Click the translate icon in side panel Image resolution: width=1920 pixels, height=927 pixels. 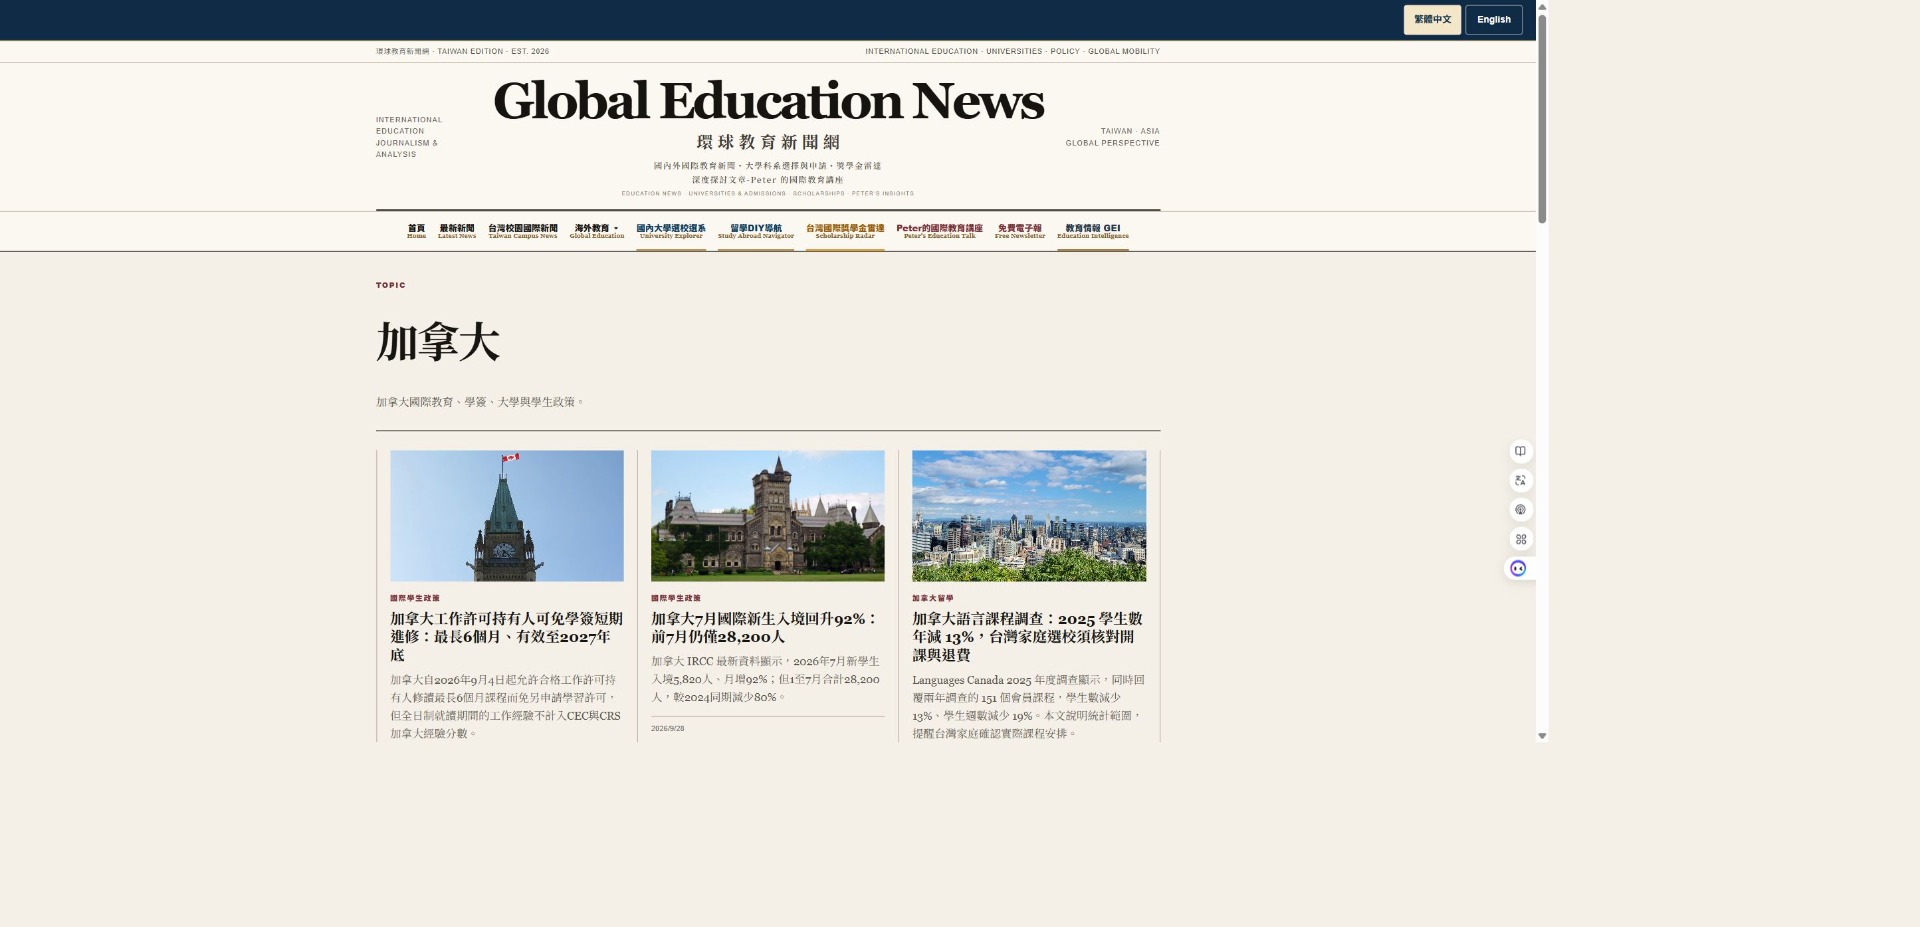click(x=1520, y=480)
